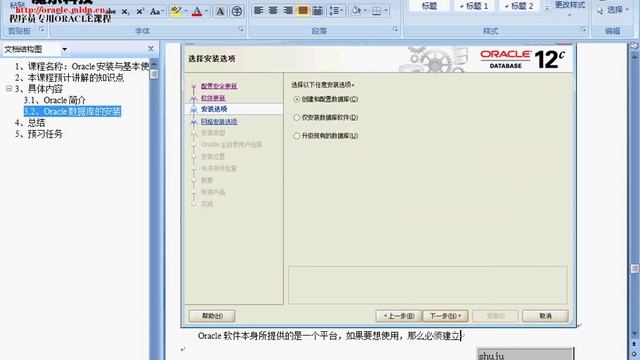The width and height of the screenshot is (640, 360).
Task: Close the document map pane
Action: pyautogui.click(x=151, y=49)
